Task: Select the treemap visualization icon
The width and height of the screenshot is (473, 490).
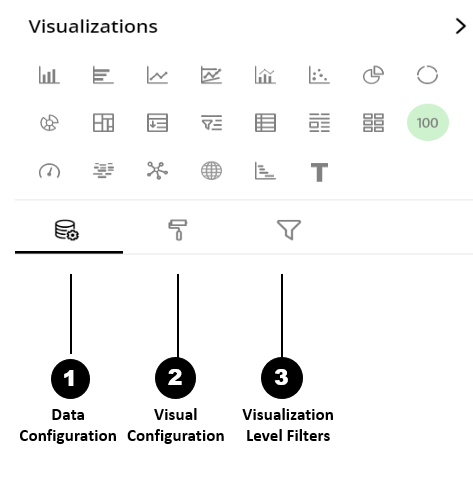Action: coord(103,123)
